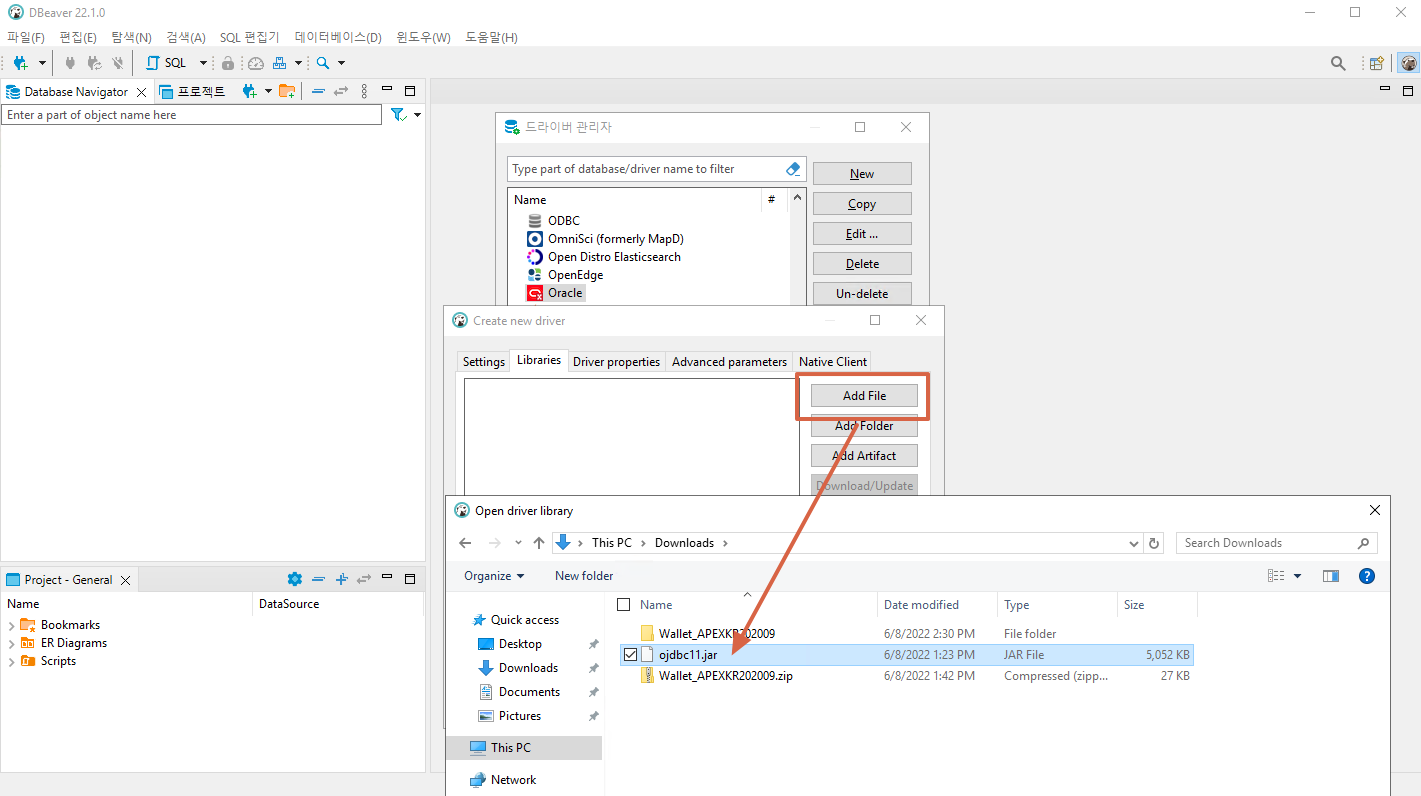Open the 파일(F) menu
The height and width of the screenshot is (796, 1421).
tap(26, 37)
